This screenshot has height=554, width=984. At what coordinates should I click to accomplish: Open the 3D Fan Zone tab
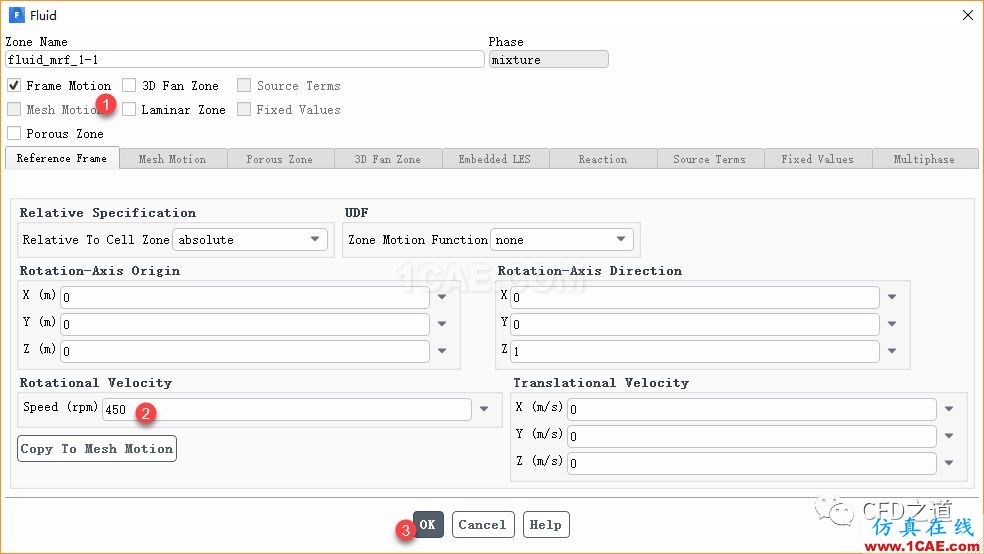388,159
